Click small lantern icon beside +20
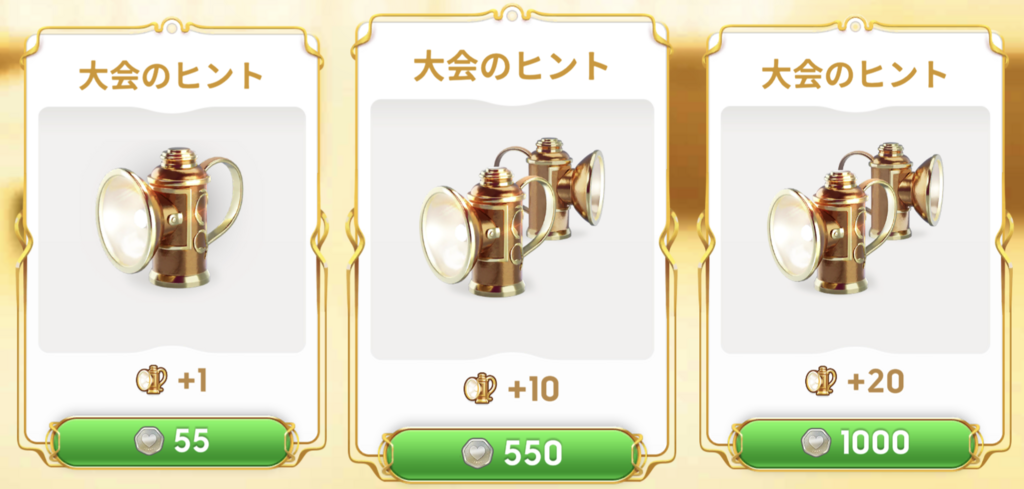The width and height of the screenshot is (1024, 489). pyautogui.click(x=822, y=381)
